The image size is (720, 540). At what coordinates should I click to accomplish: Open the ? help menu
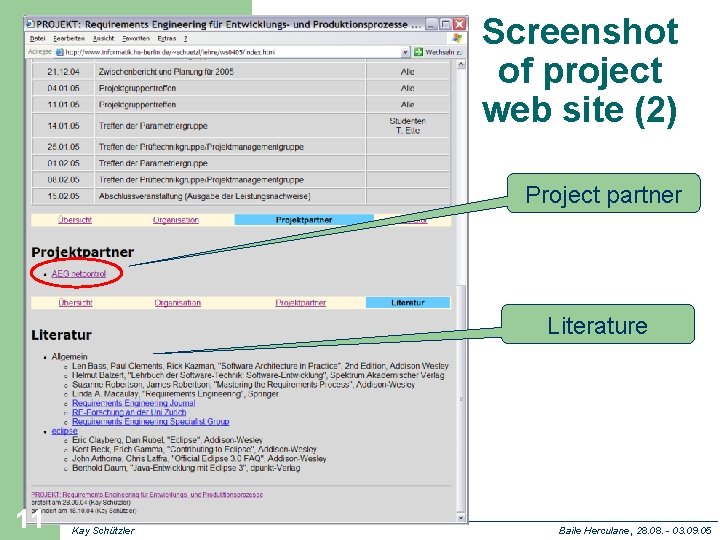tap(186, 39)
